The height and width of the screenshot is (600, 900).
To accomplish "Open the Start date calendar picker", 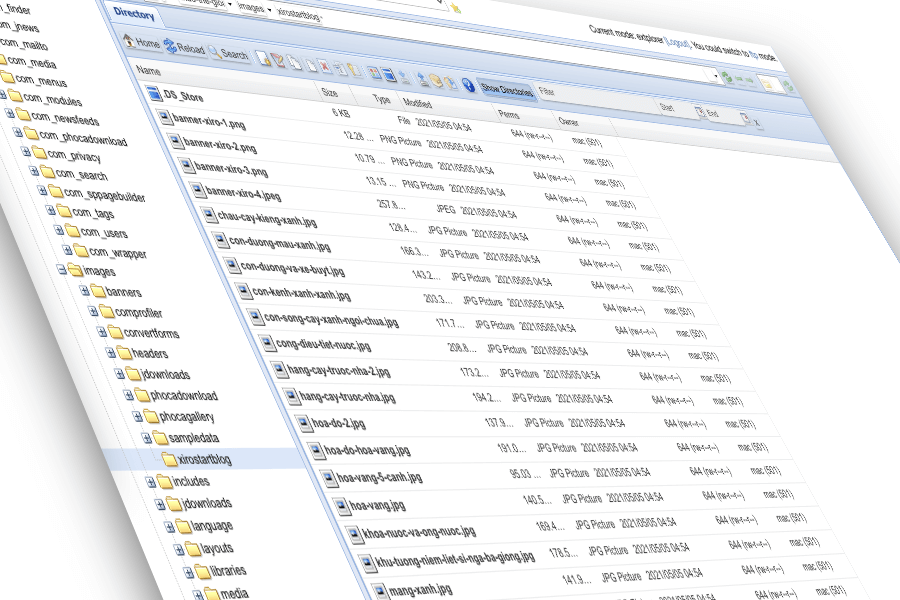I will pyautogui.click(x=699, y=111).
